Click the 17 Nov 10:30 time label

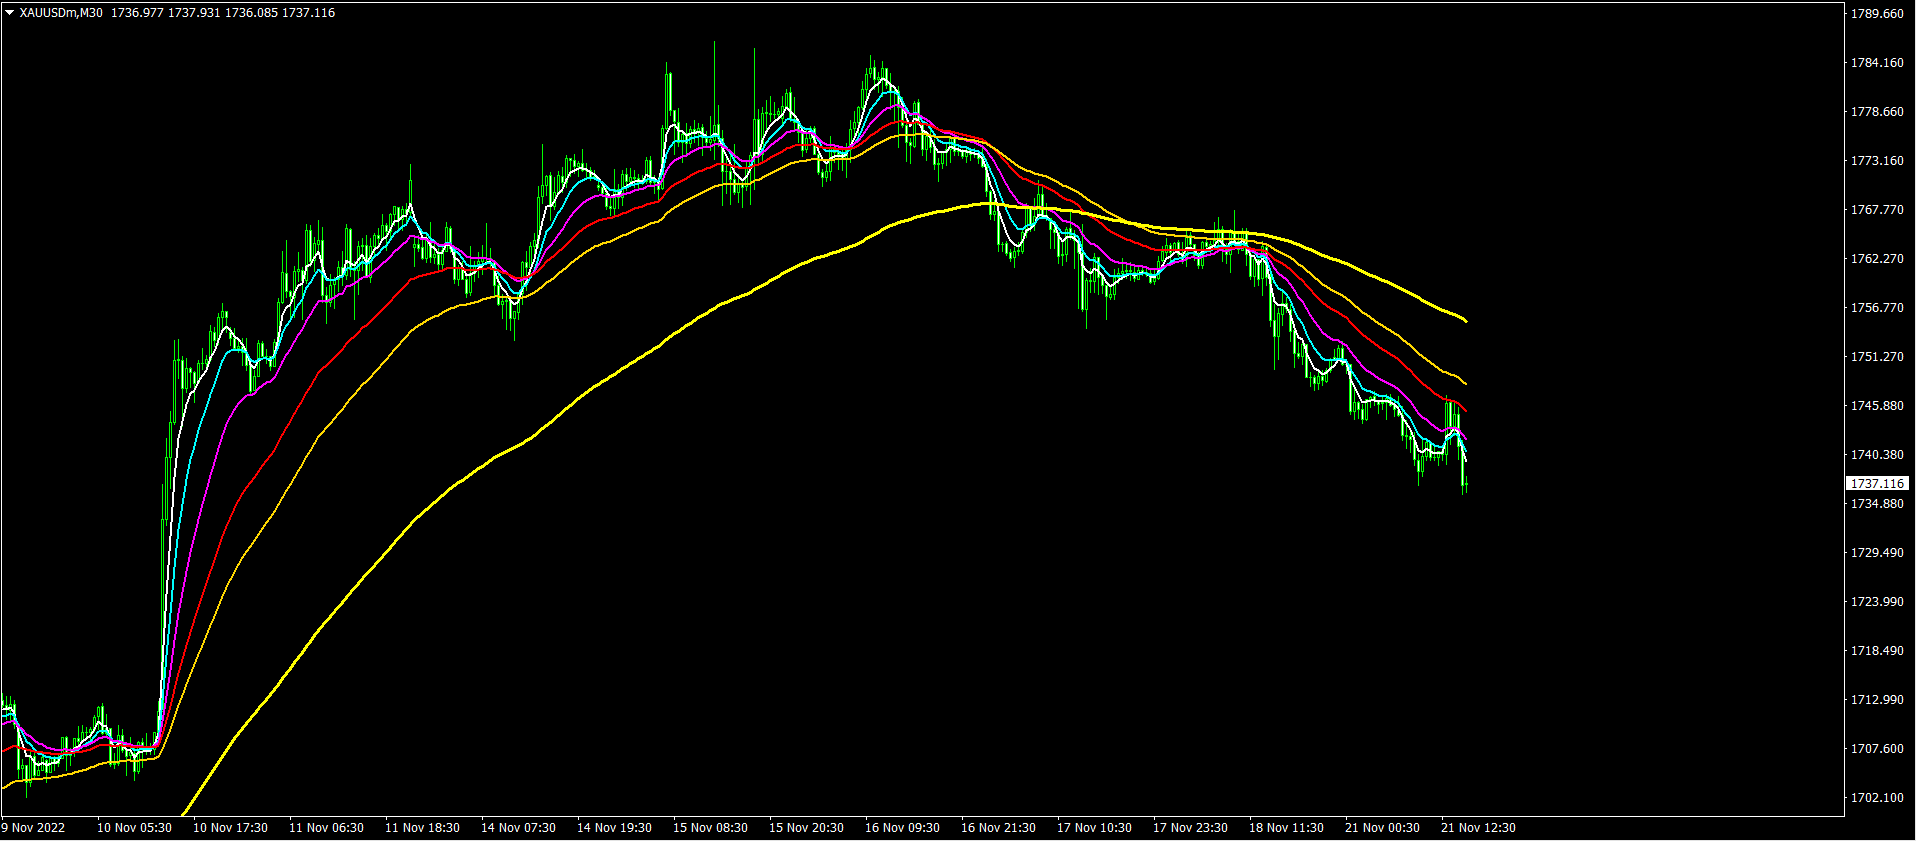pos(1094,828)
